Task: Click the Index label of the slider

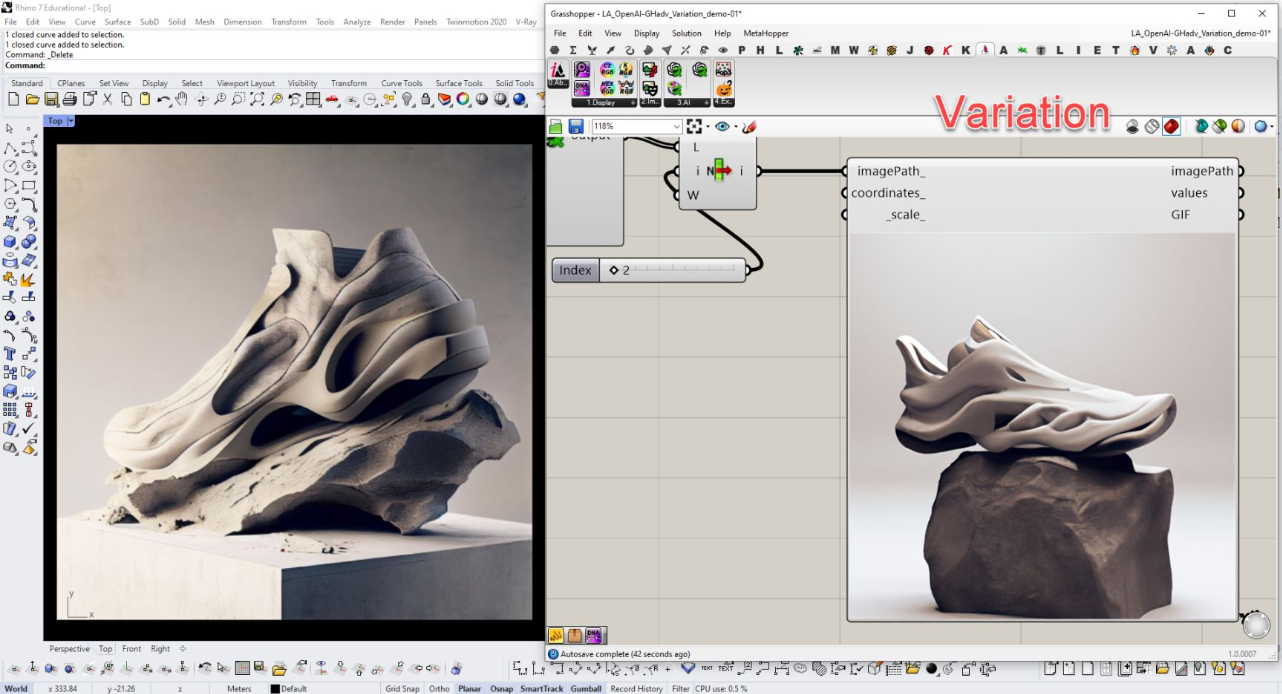Action: click(x=575, y=270)
